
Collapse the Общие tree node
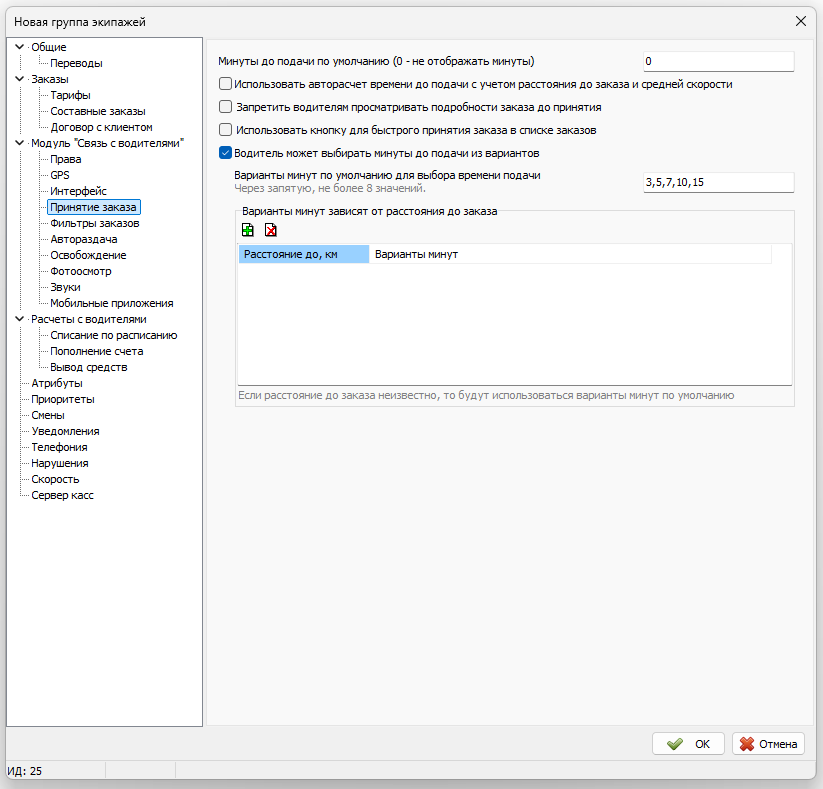pos(19,47)
